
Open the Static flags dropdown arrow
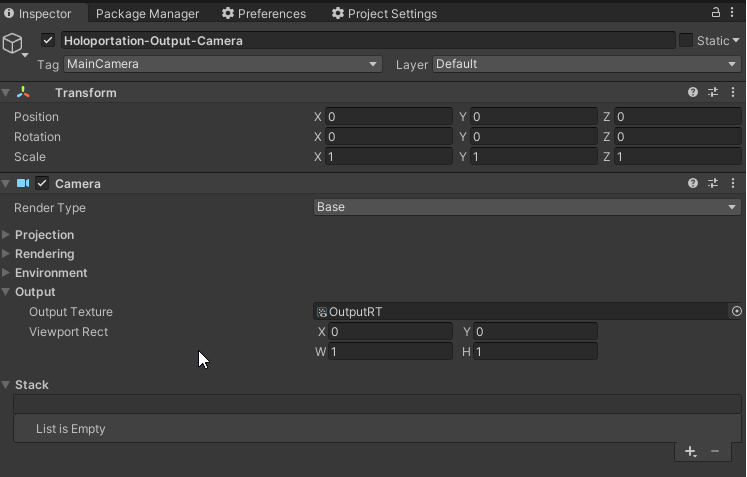(x=736, y=41)
